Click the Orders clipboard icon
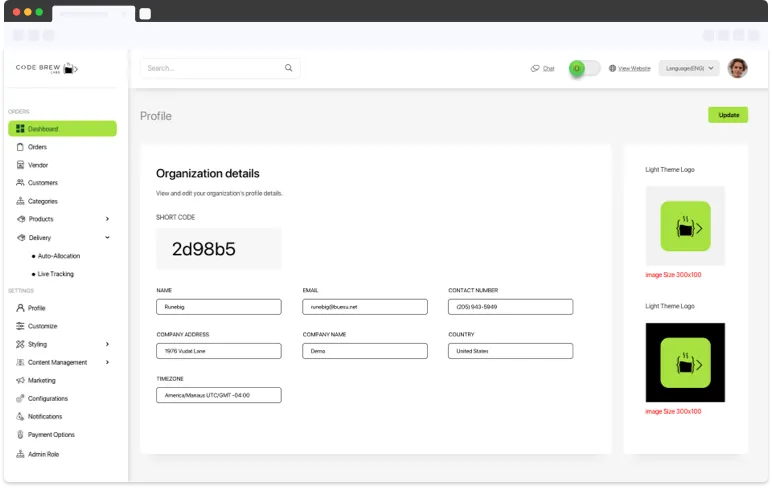772x488 pixels. click(20, 147)
